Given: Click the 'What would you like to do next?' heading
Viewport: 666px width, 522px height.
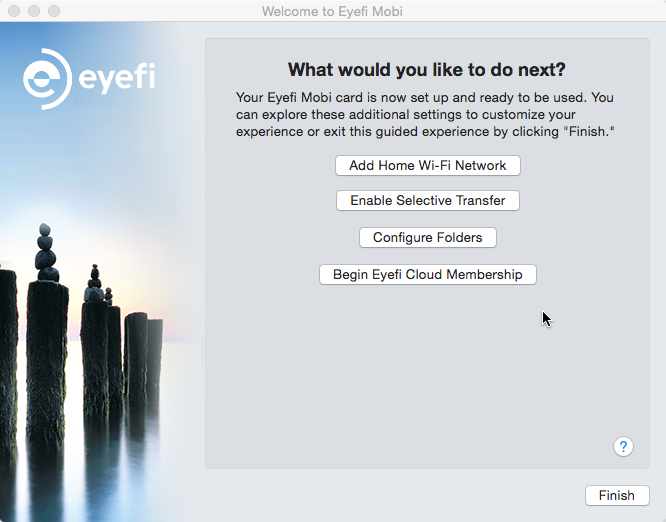Looking at the screenshot, I should pyautogui.click(x=427, y=70).
